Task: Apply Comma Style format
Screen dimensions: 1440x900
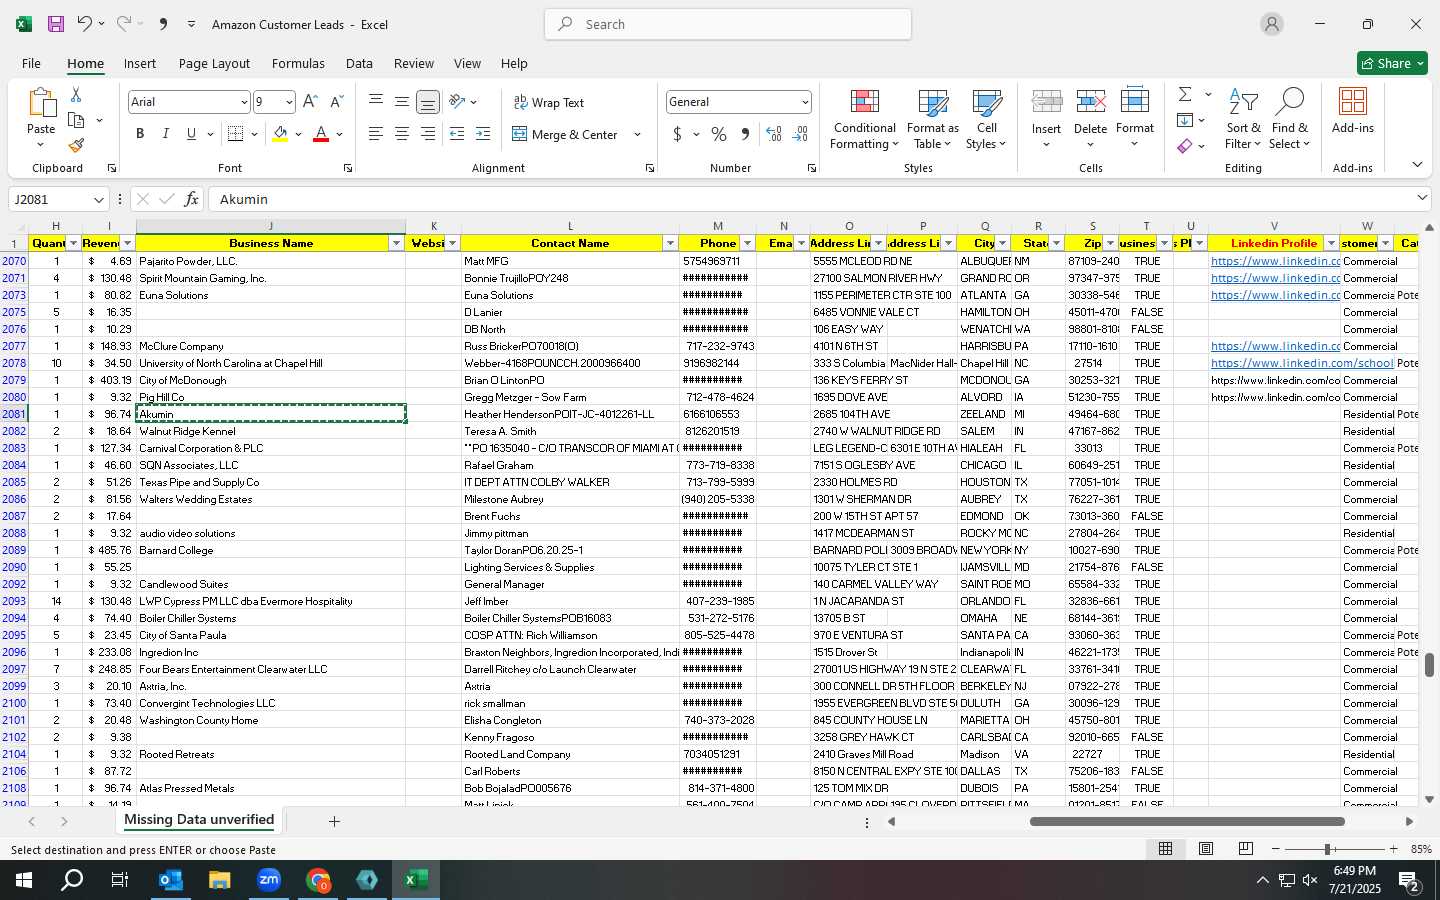Action: [745, 134]
